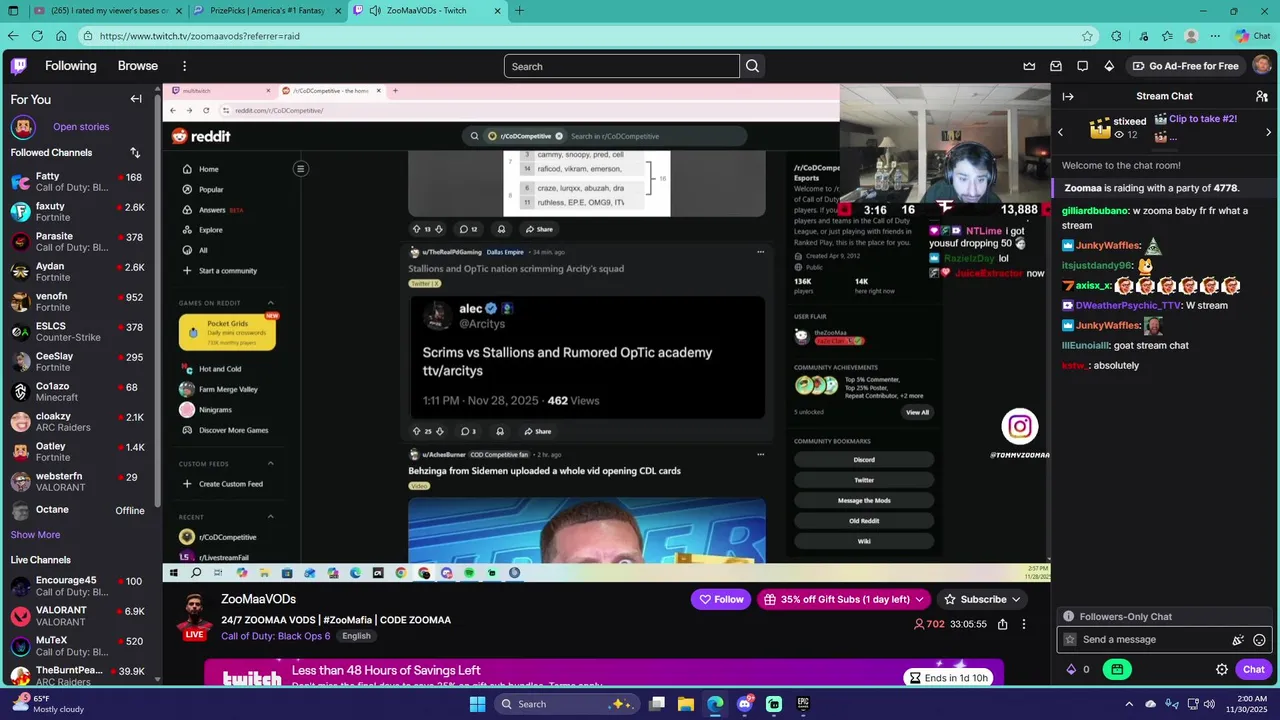Open the chat community users icon

(x=1262, y=96)
